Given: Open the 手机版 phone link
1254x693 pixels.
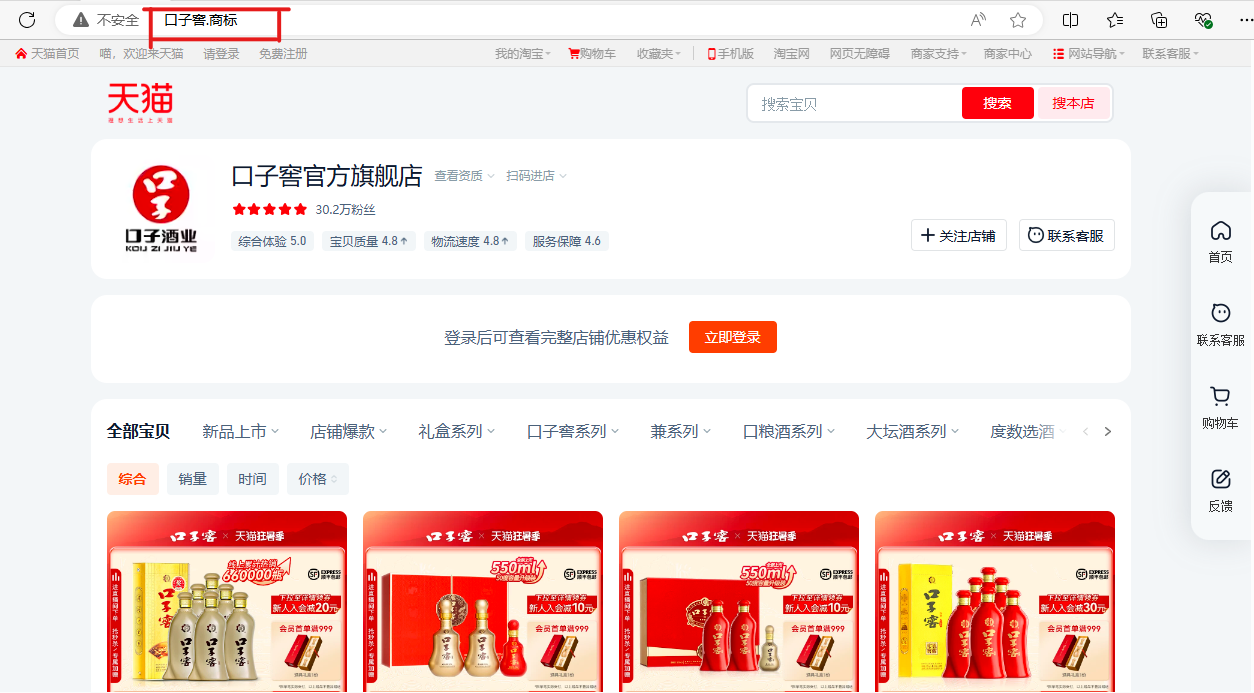Looking at the screenshot, I should [731, 54].
